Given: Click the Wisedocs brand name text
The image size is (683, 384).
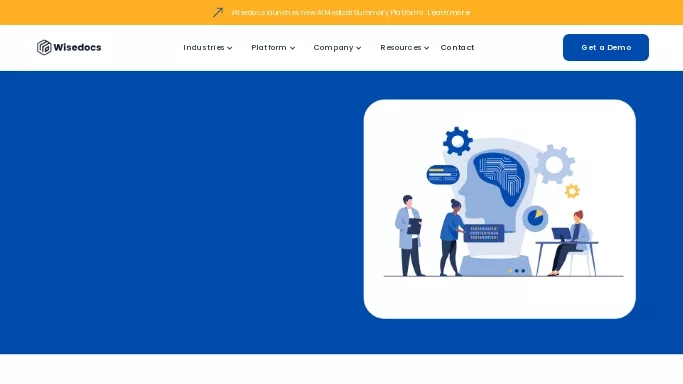Looking at the screenshot, I should tap(78, 47).
